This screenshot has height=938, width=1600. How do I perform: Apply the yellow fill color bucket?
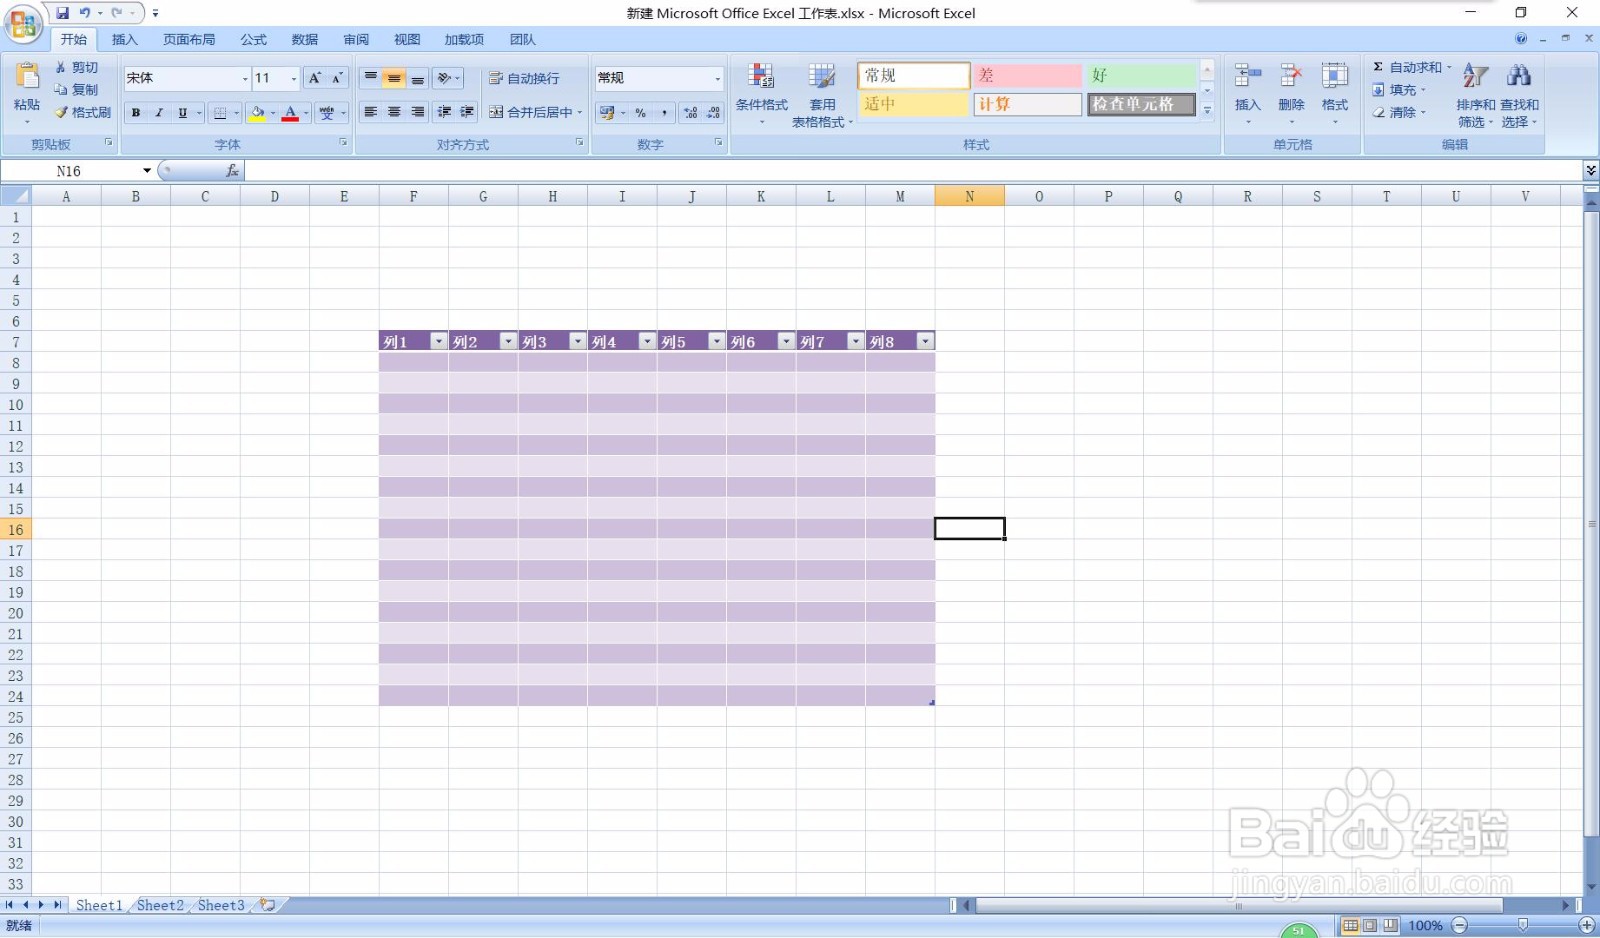(257, 113)
